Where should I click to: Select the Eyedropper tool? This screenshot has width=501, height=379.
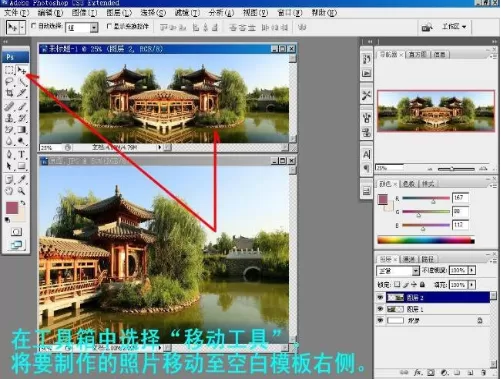(x=22, y=180)
